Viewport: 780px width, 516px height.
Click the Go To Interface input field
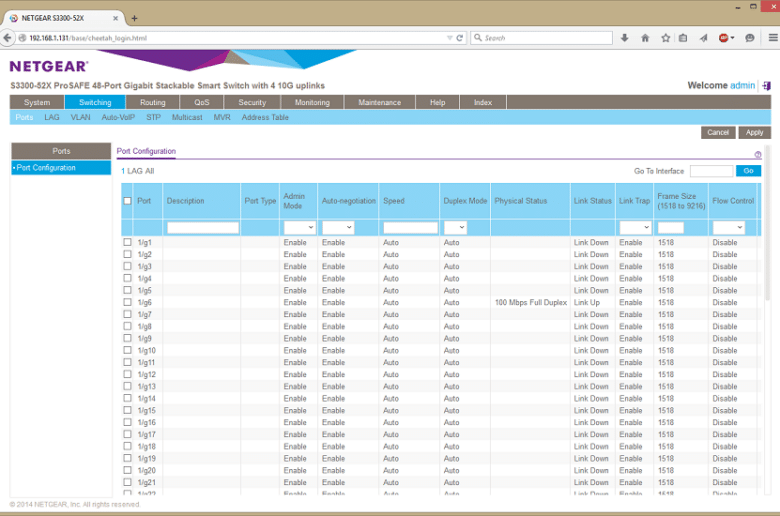tap(711, 171)
